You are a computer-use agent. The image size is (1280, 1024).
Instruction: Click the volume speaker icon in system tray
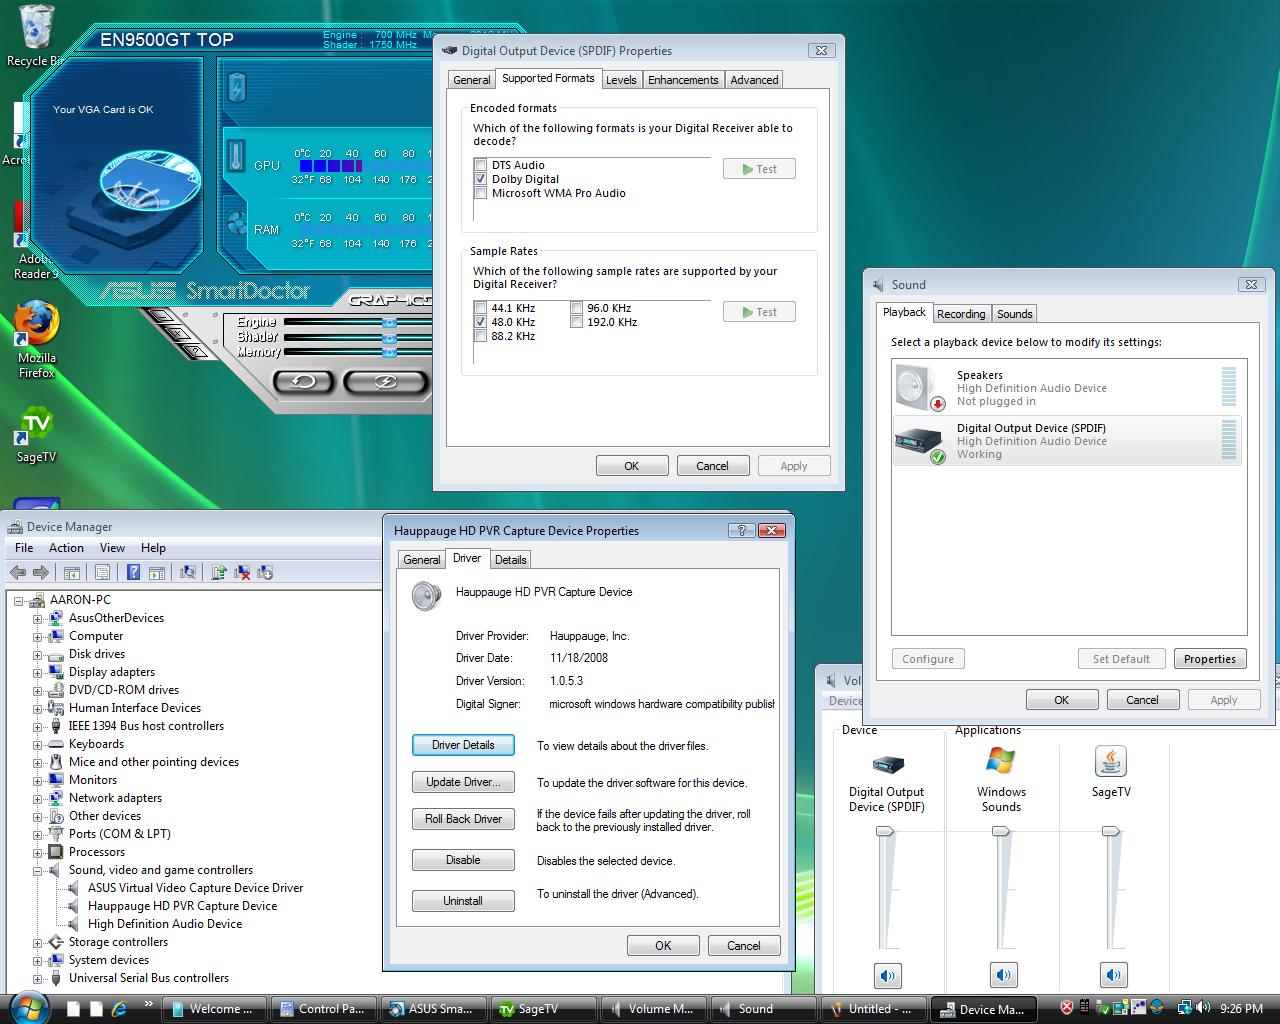pos(1204,1008)
